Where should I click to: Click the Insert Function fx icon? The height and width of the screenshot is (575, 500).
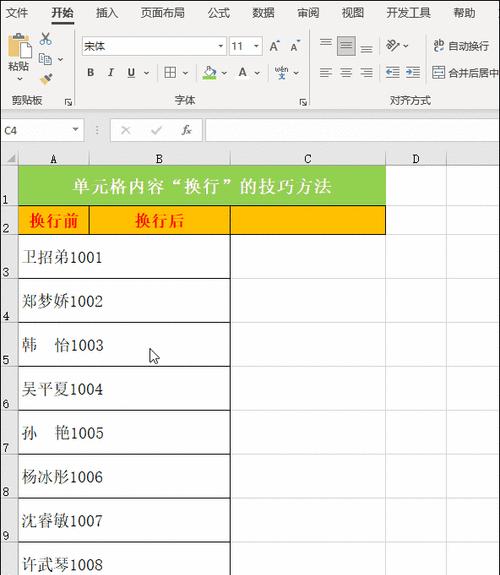pos(187,130)
